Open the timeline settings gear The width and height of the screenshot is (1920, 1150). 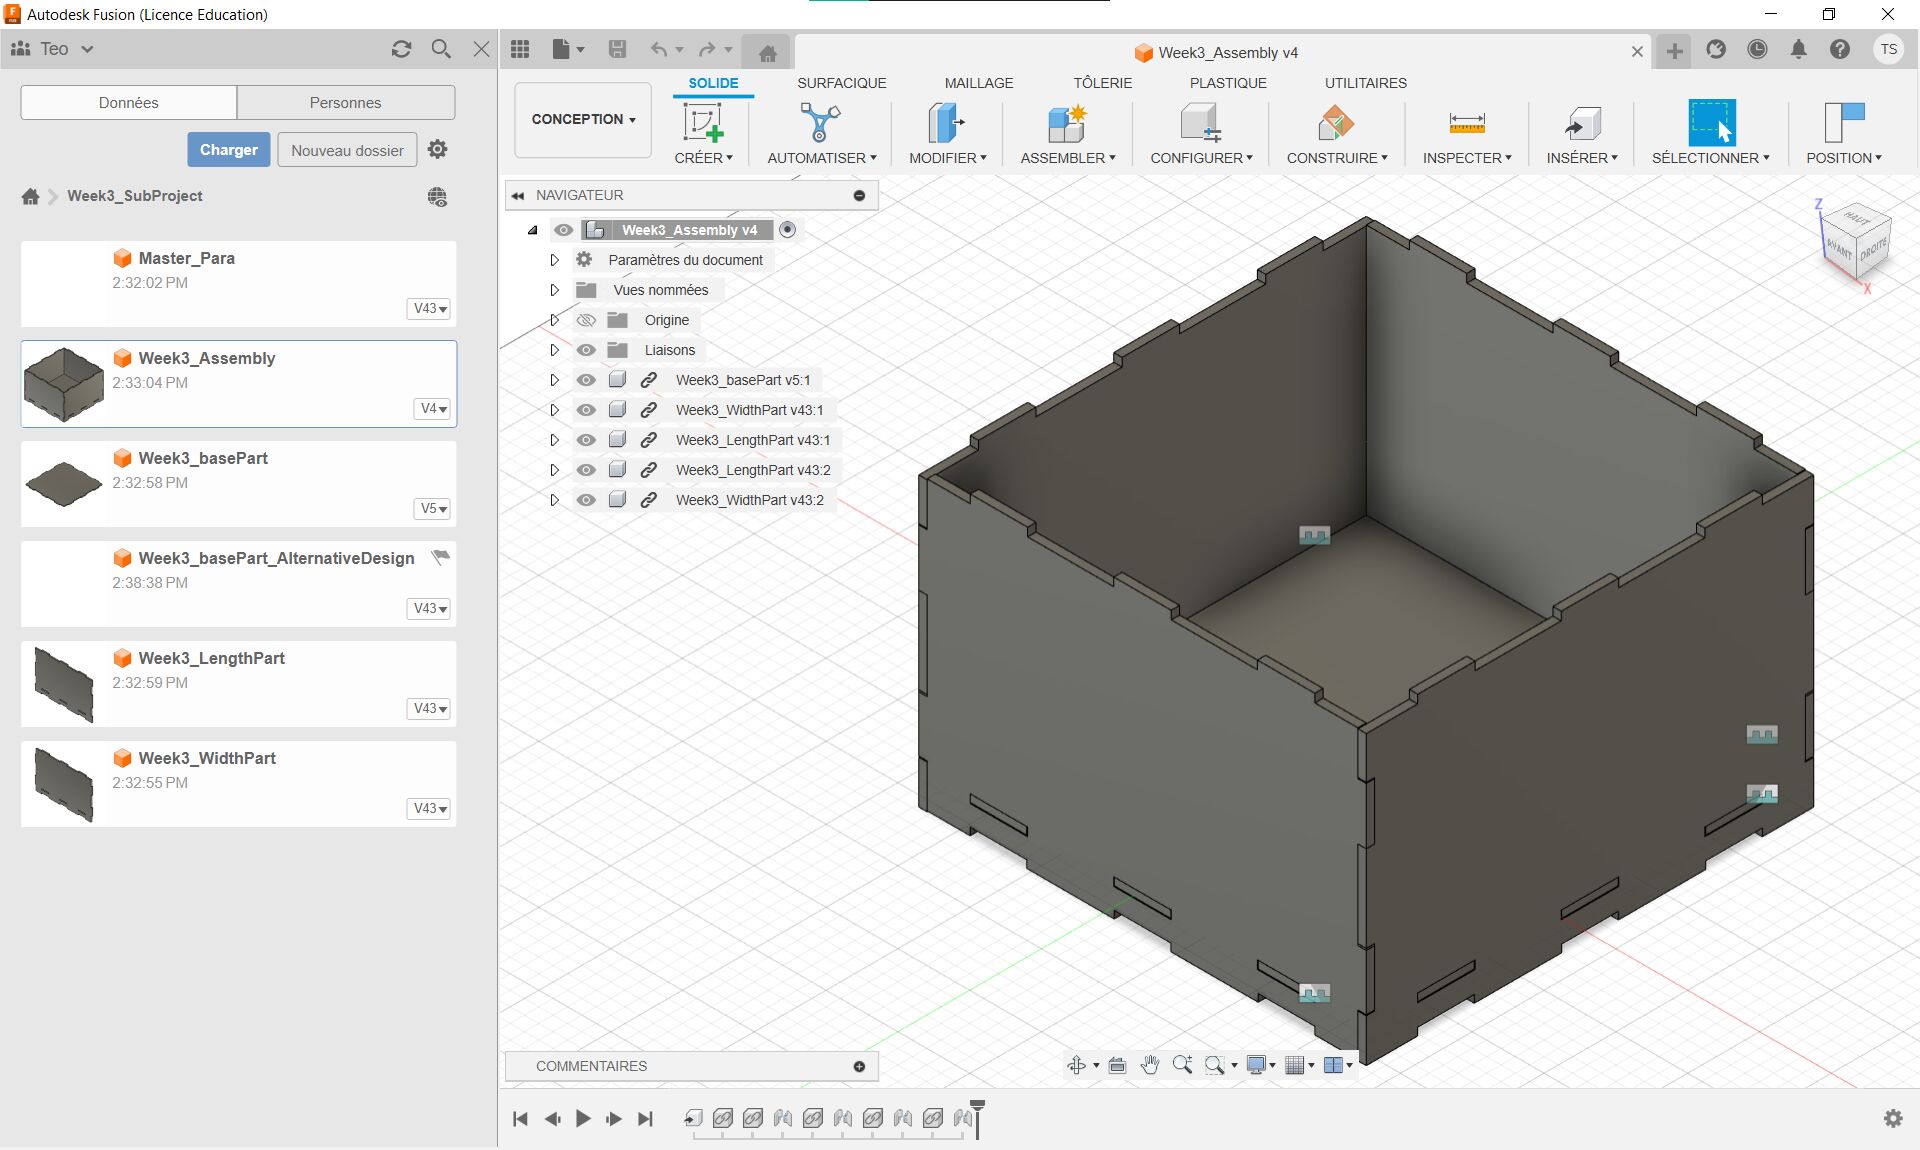click(1893, 1118)
